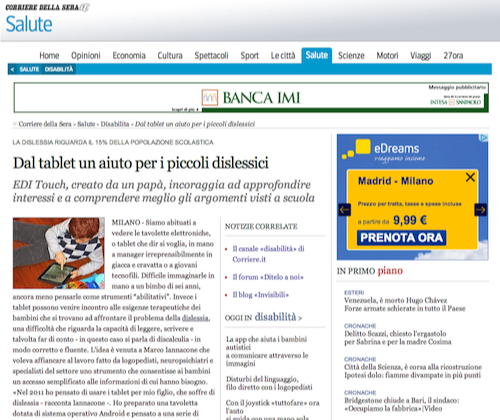Open the child-with-tablet article photo
This screenshot has height=420, width=500.
tap(59, 253)
